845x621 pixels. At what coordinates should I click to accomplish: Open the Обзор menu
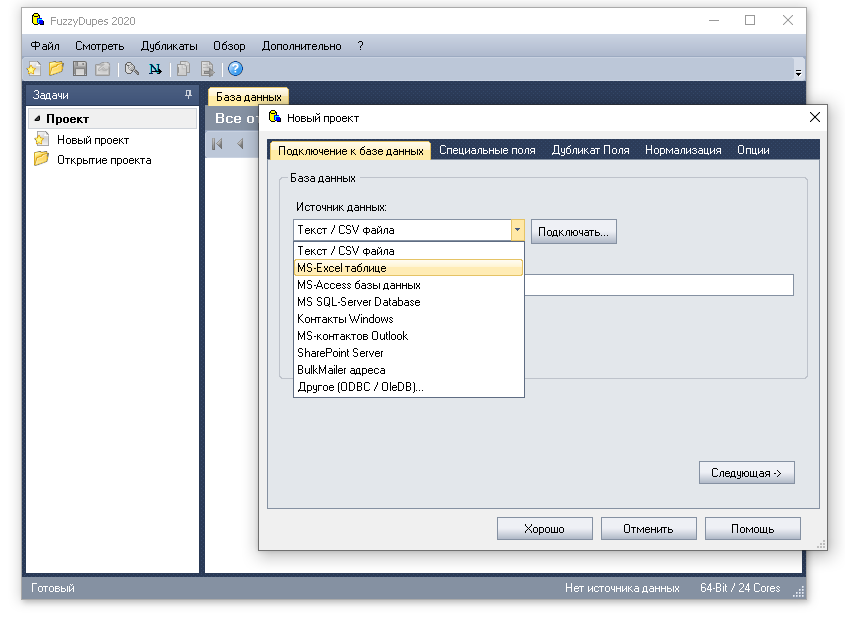229,46
